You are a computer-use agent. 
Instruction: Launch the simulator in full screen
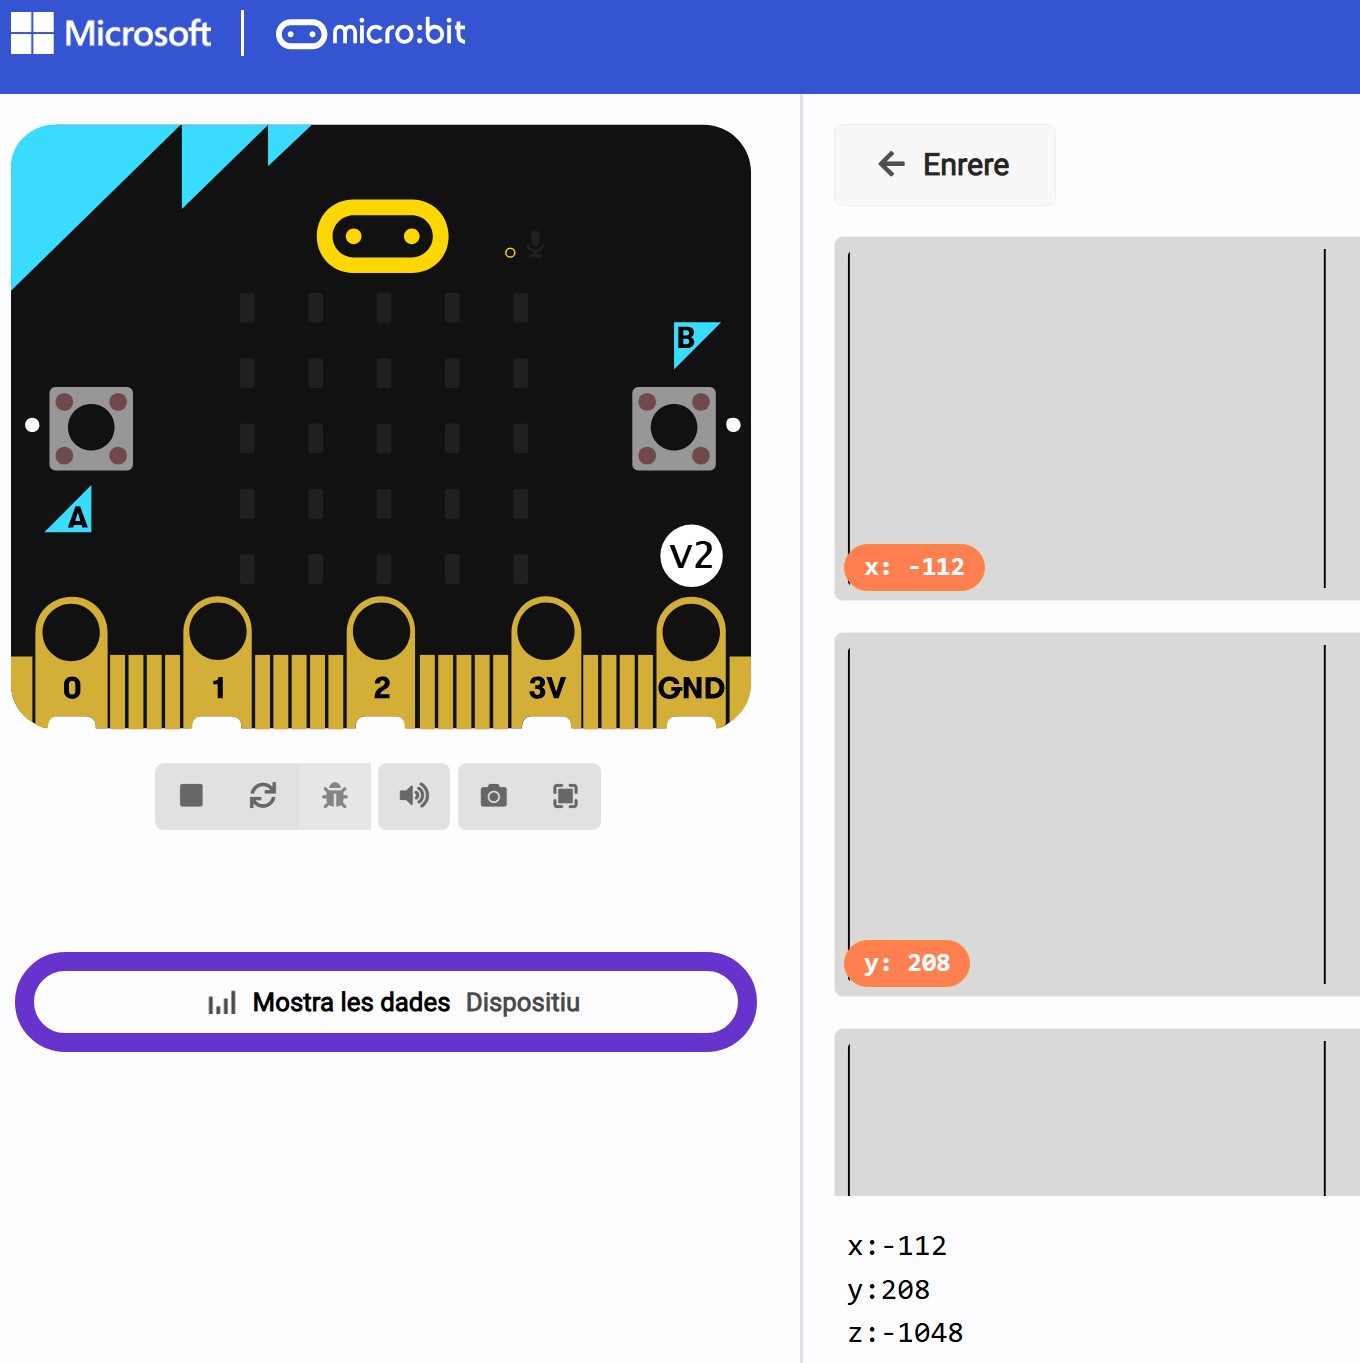click(x=565, y=796)
